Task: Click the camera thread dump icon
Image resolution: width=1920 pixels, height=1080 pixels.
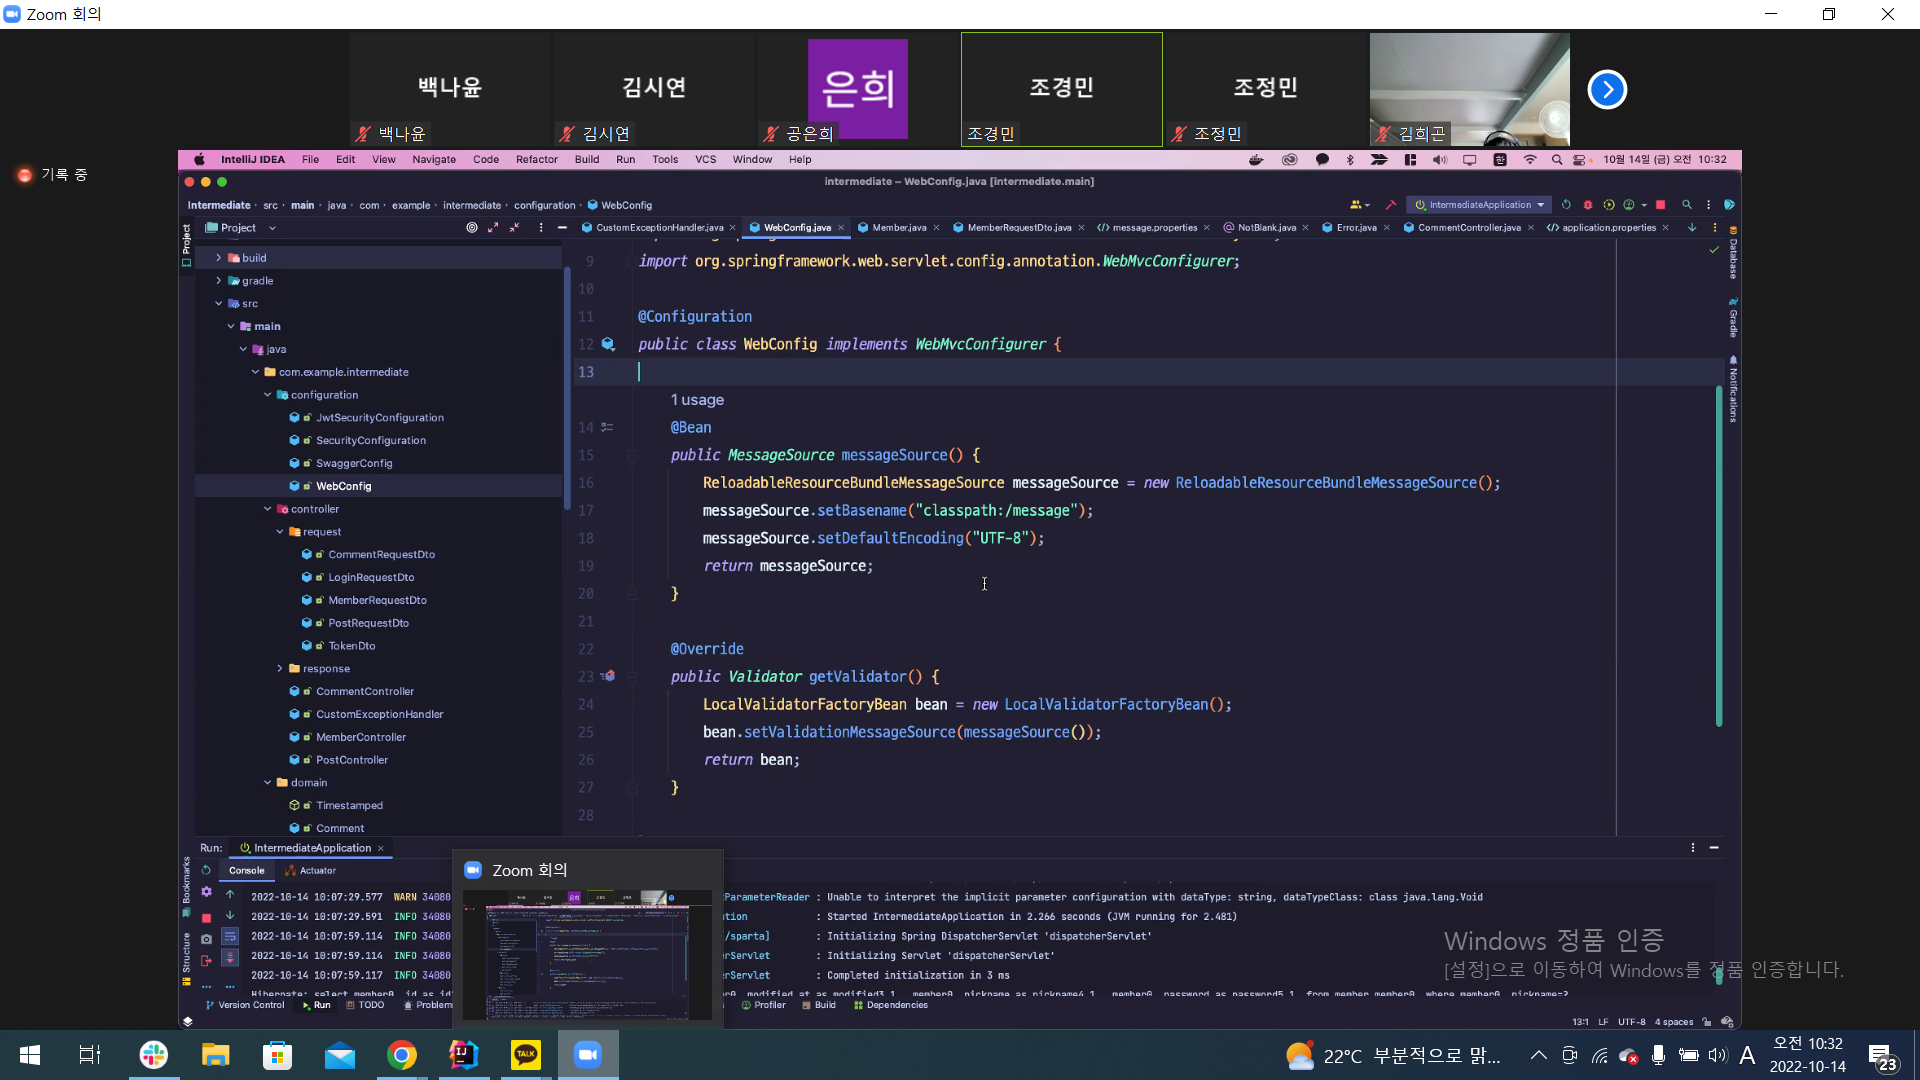Action: coord(206,939)
